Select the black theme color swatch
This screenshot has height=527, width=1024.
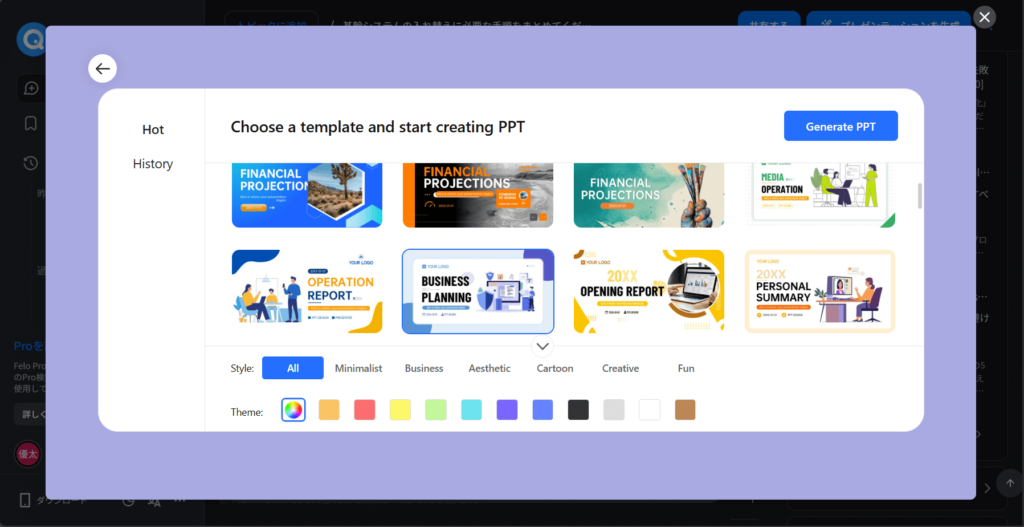coord(578,410)
